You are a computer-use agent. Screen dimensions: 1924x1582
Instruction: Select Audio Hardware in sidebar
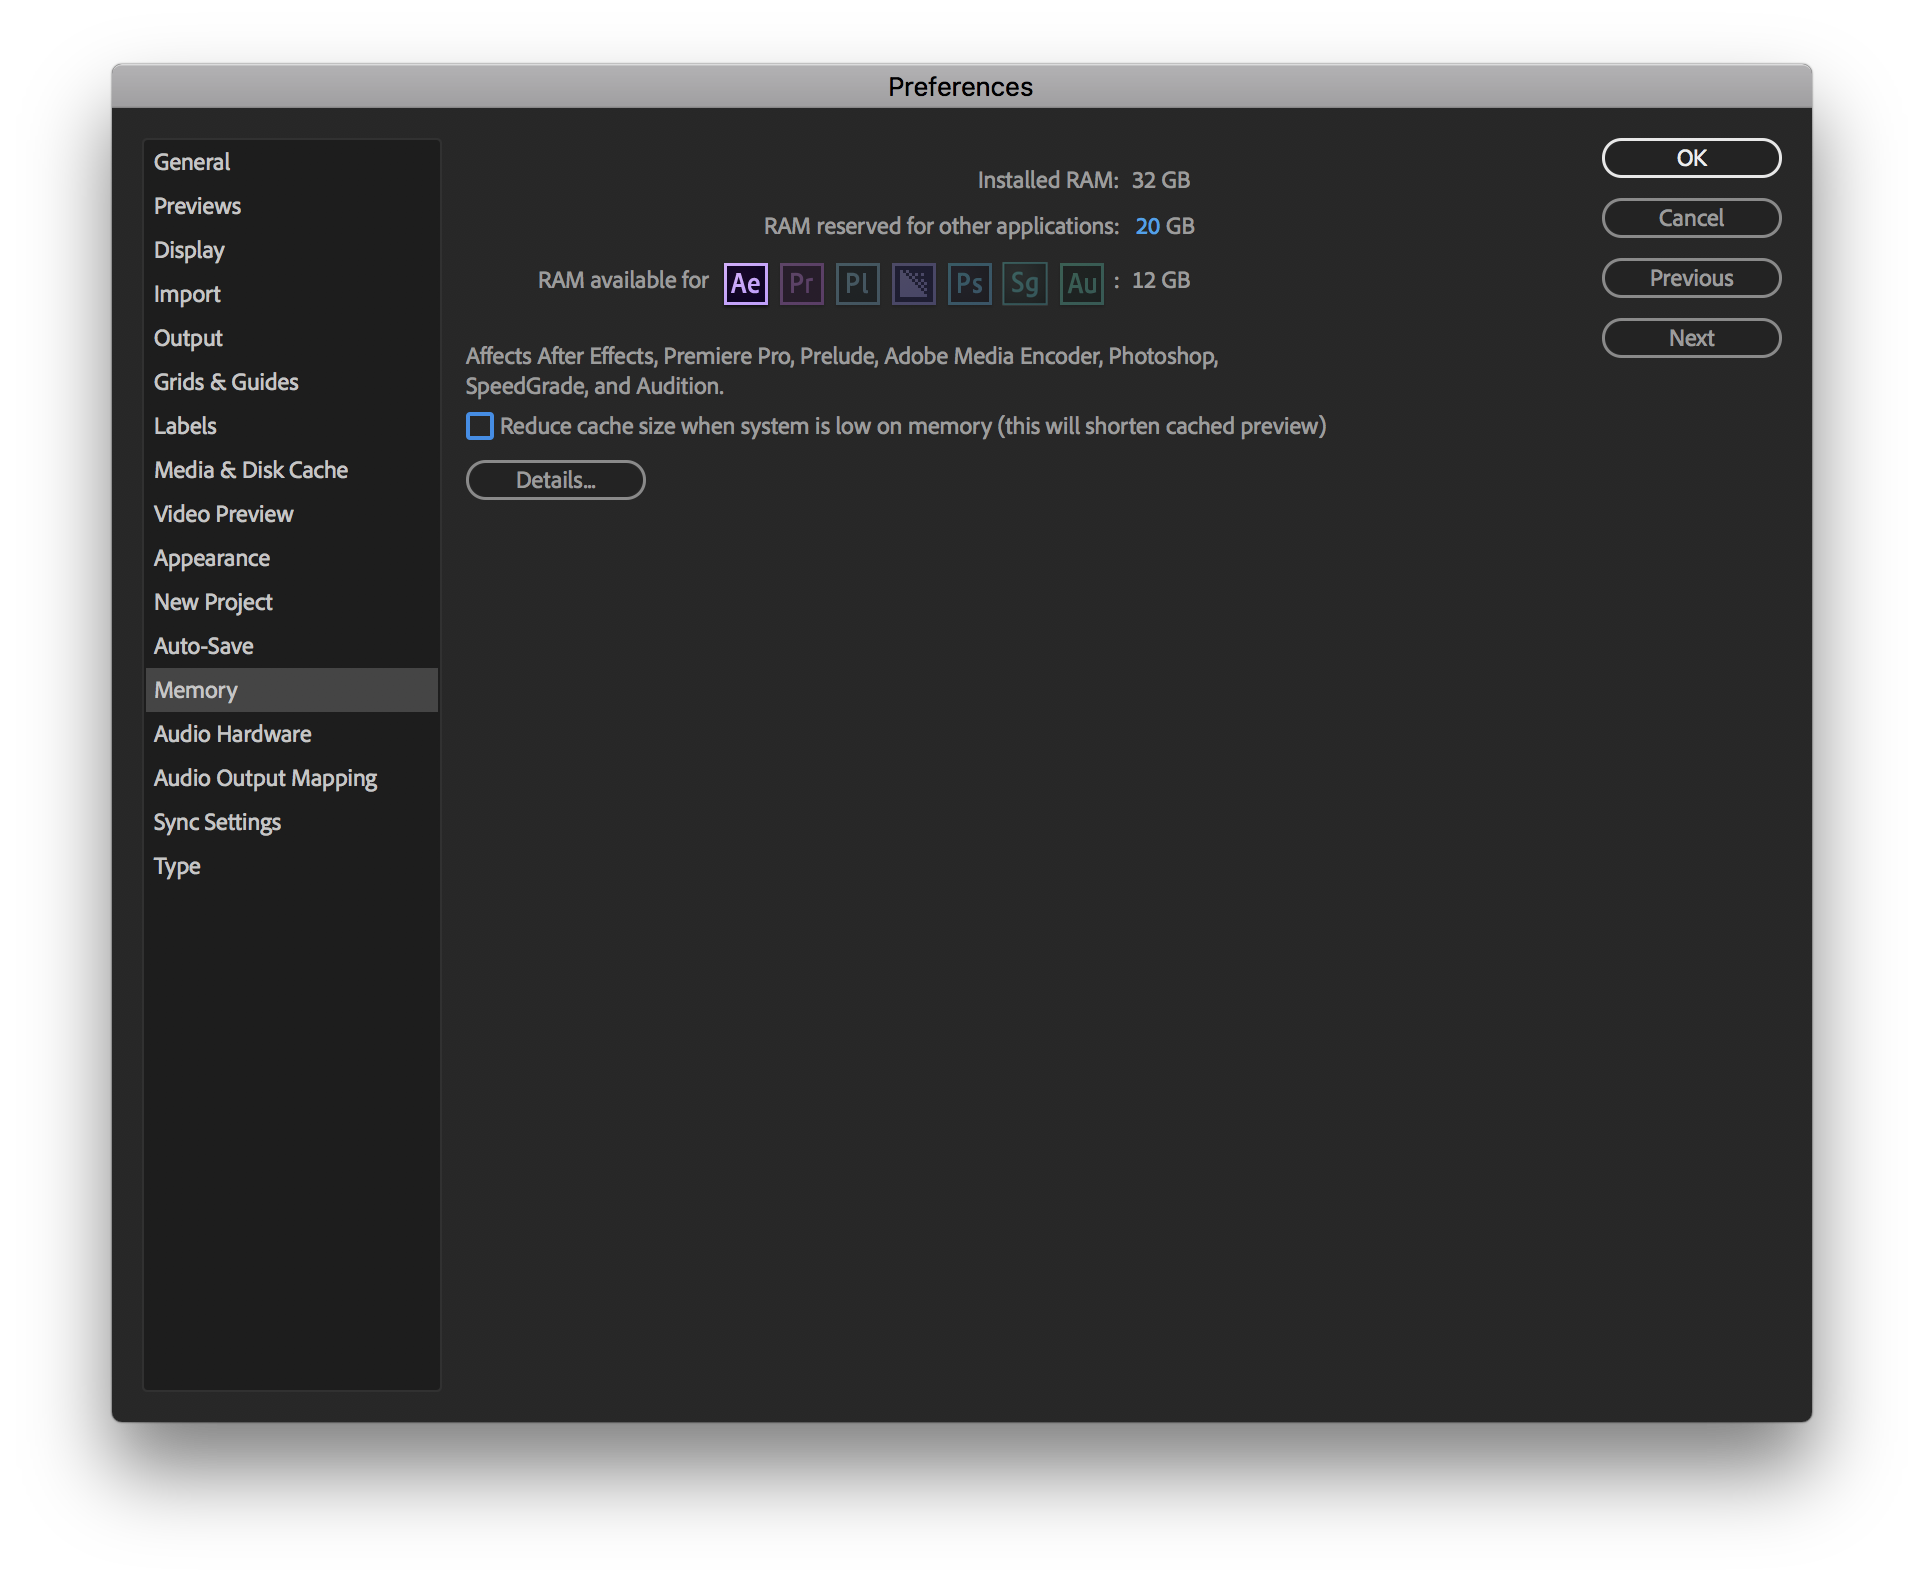click(x=232, y=734)
